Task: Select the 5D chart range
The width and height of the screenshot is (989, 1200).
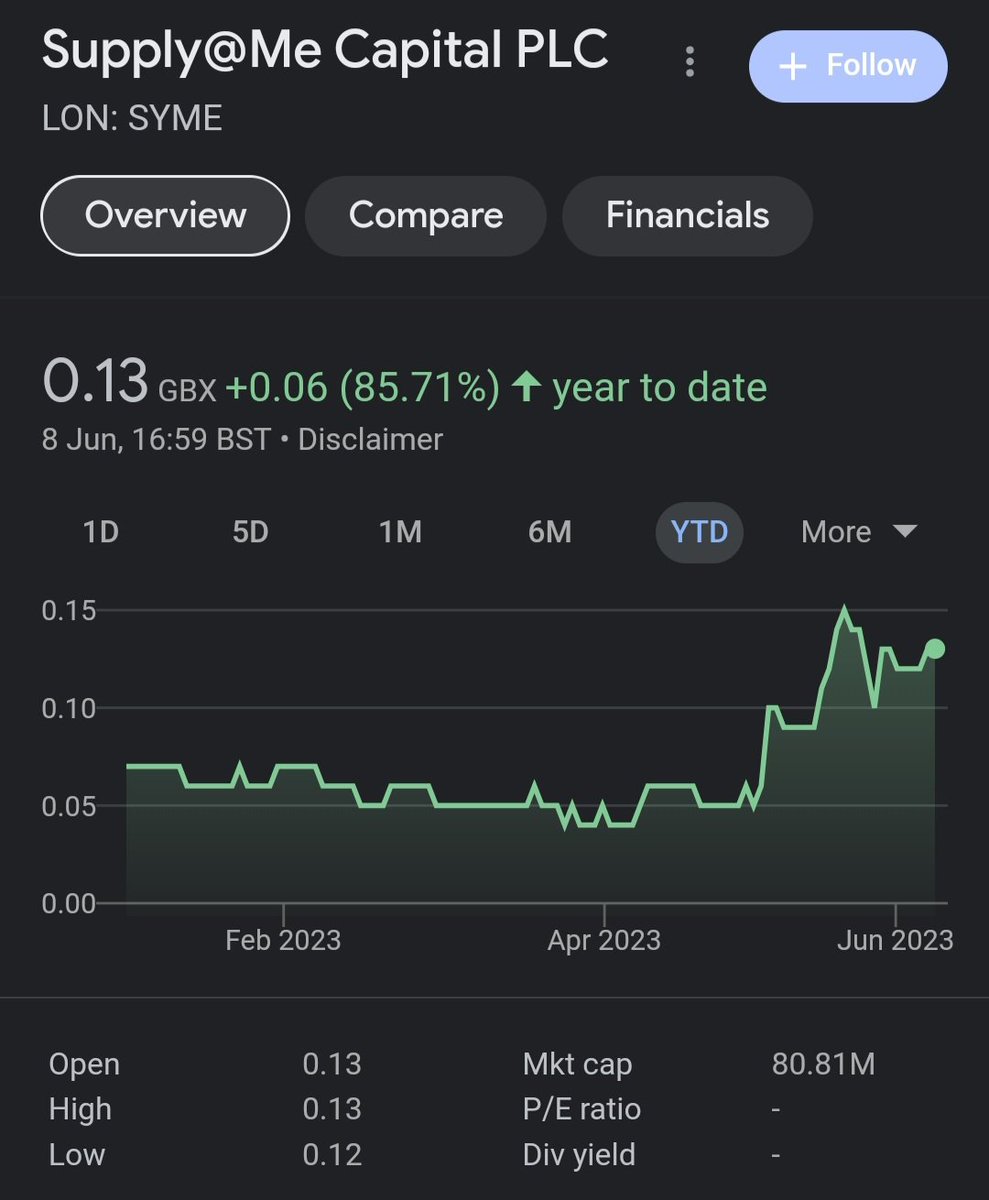Action: click(251, 532)
